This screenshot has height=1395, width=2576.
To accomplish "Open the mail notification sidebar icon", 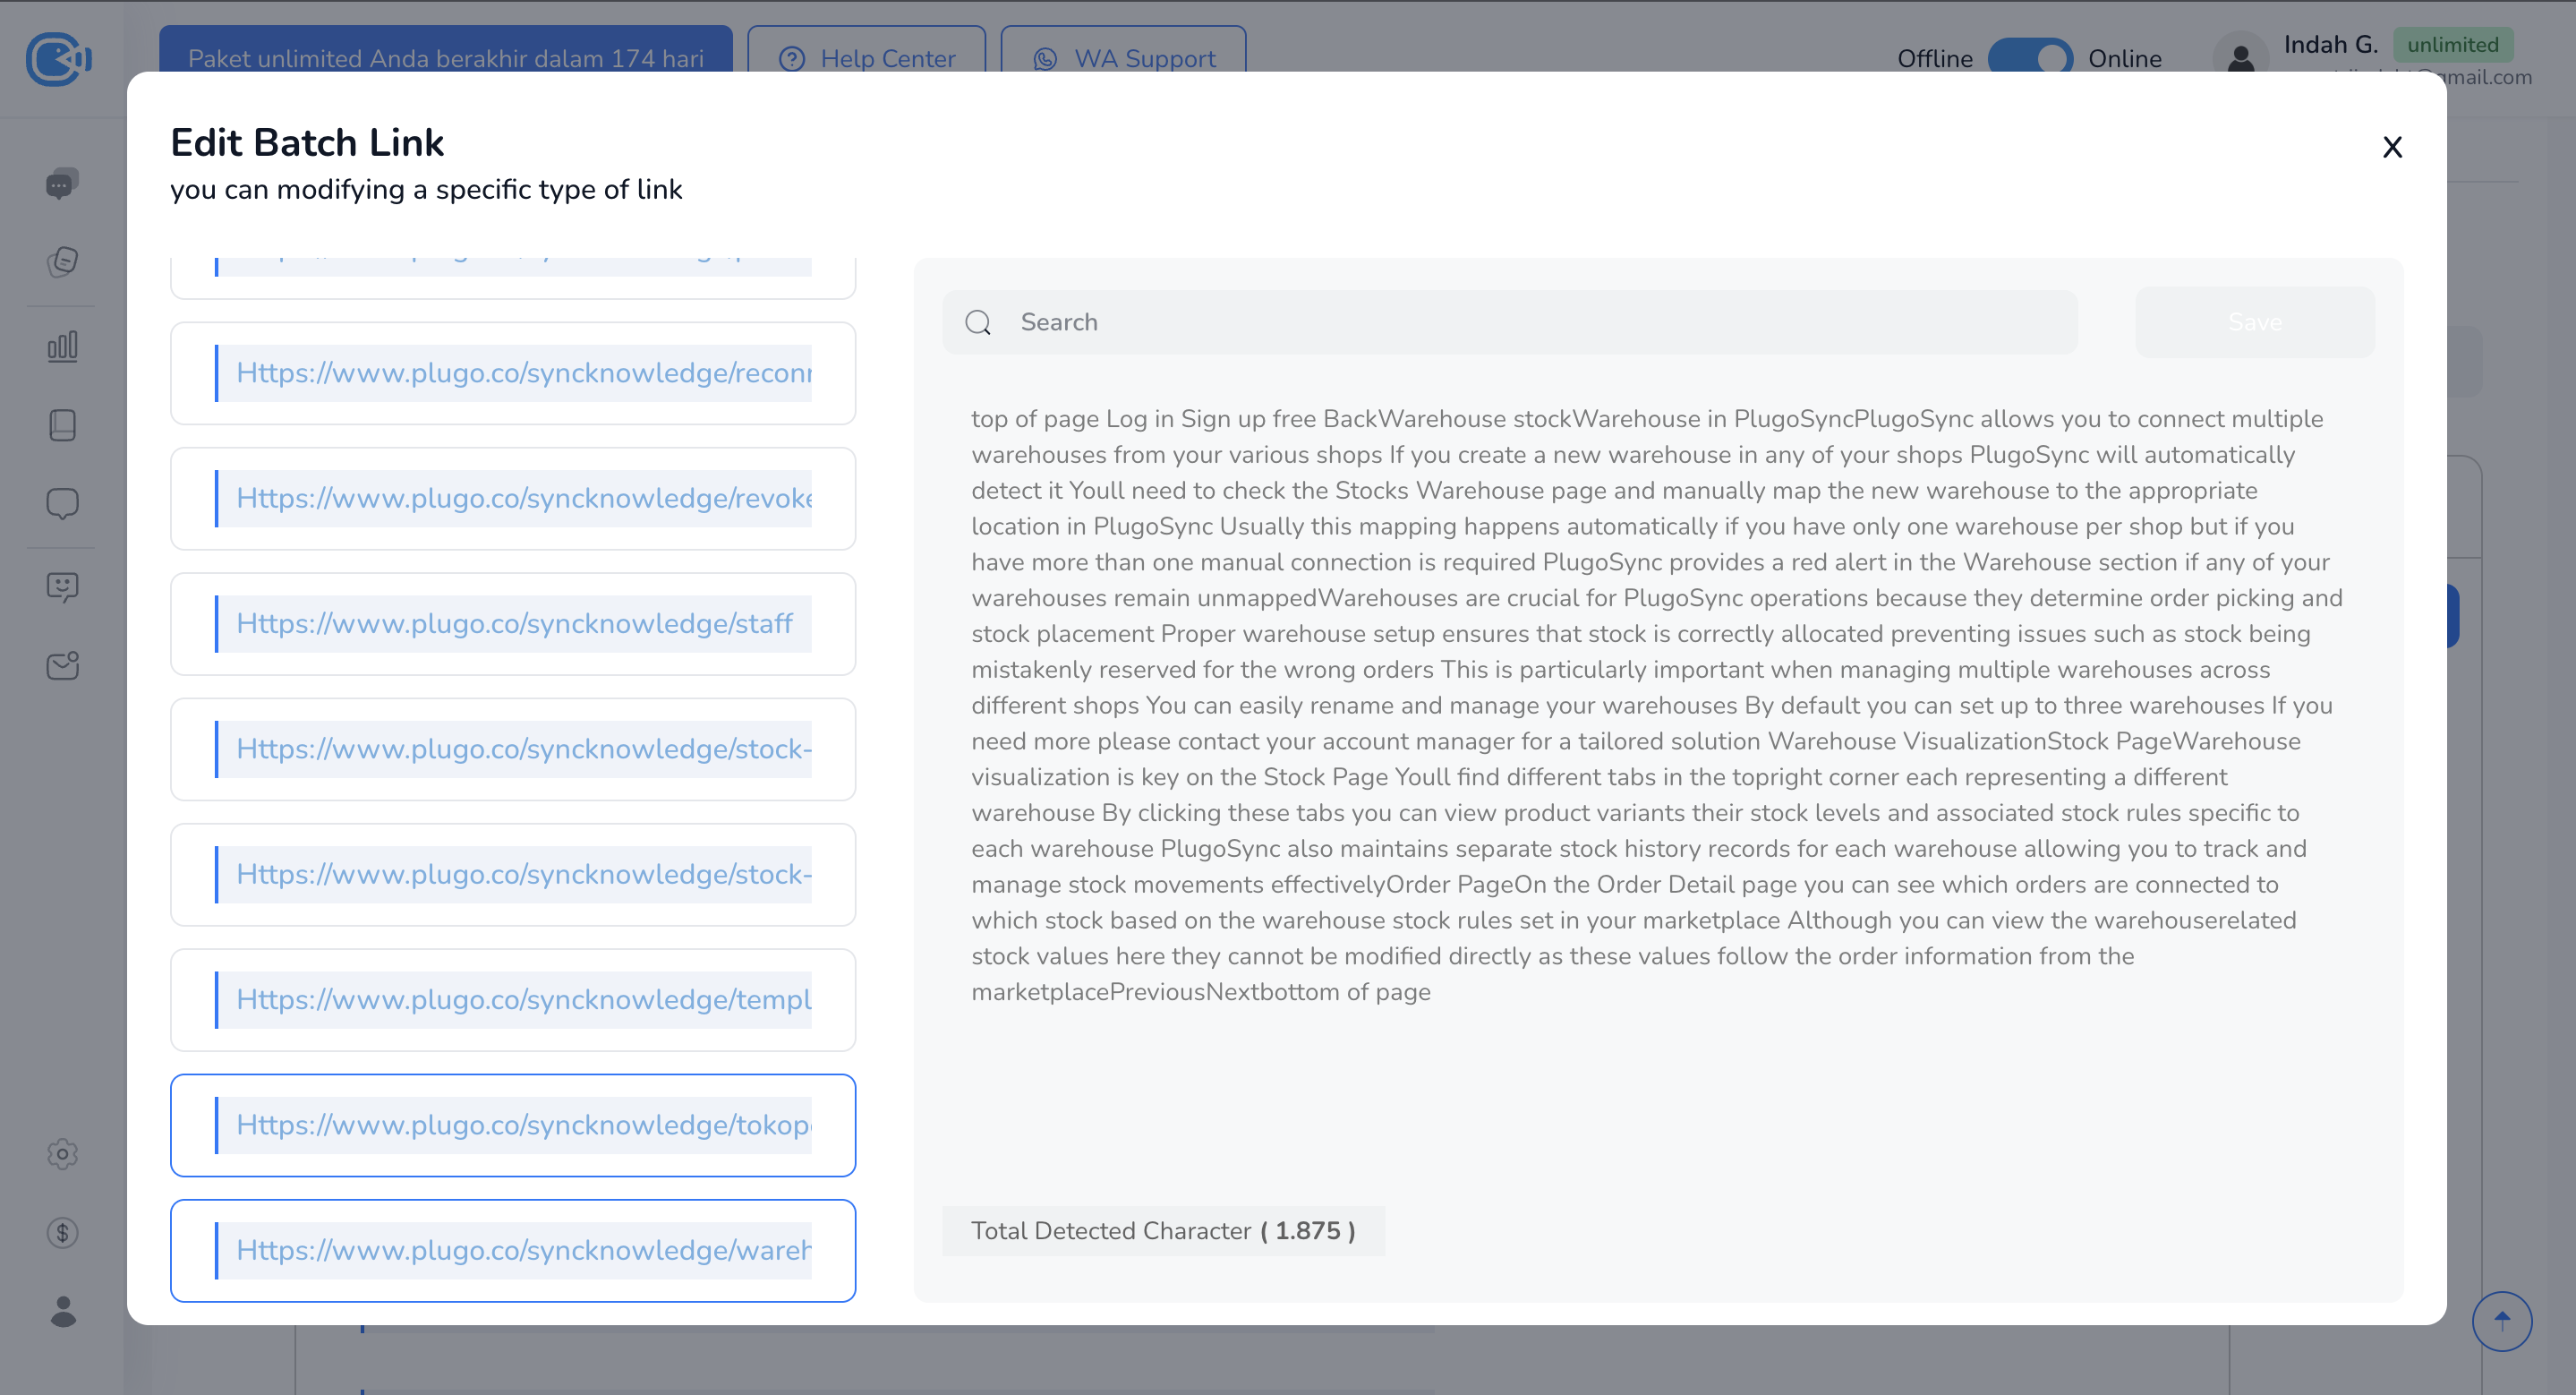I will pyautogui.click(x=62, y=665).
